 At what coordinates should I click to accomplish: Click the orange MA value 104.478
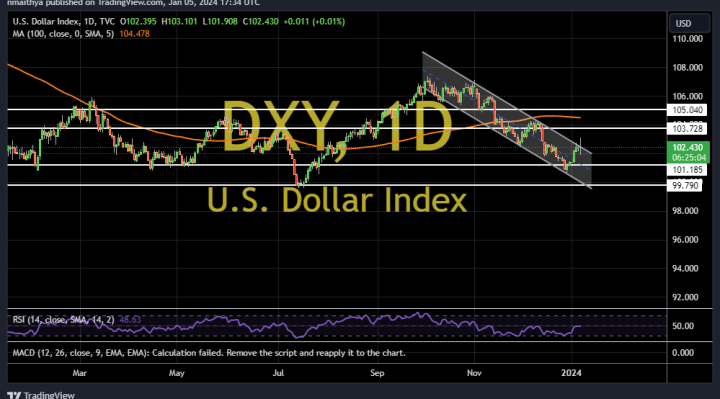(x=134, y=34)
